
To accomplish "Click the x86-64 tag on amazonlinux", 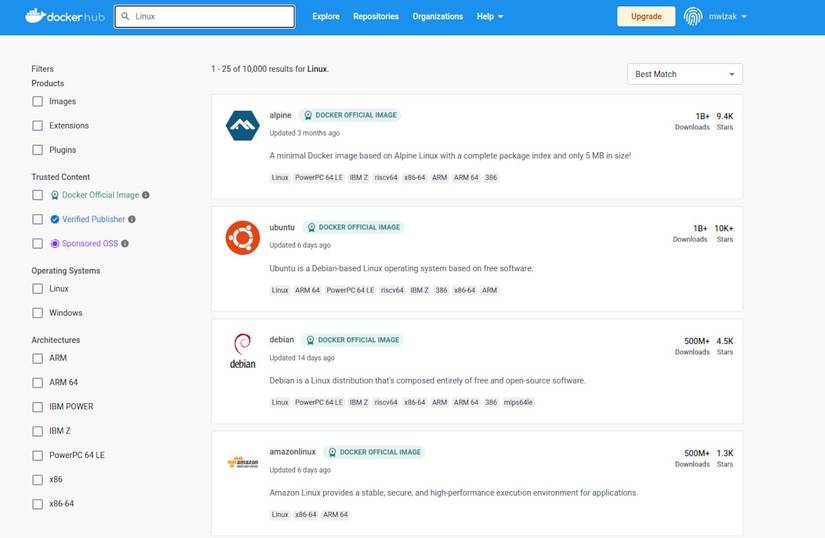I will [x=306, y=514].
